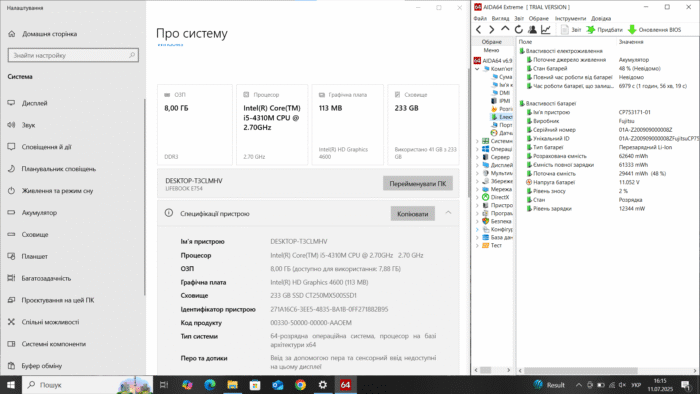Image resolution: width=700 pixels, height=394 pixels.
Task: Open the Звіт report toolbar button
Action: pyautogui.click(x=571, y=29)
